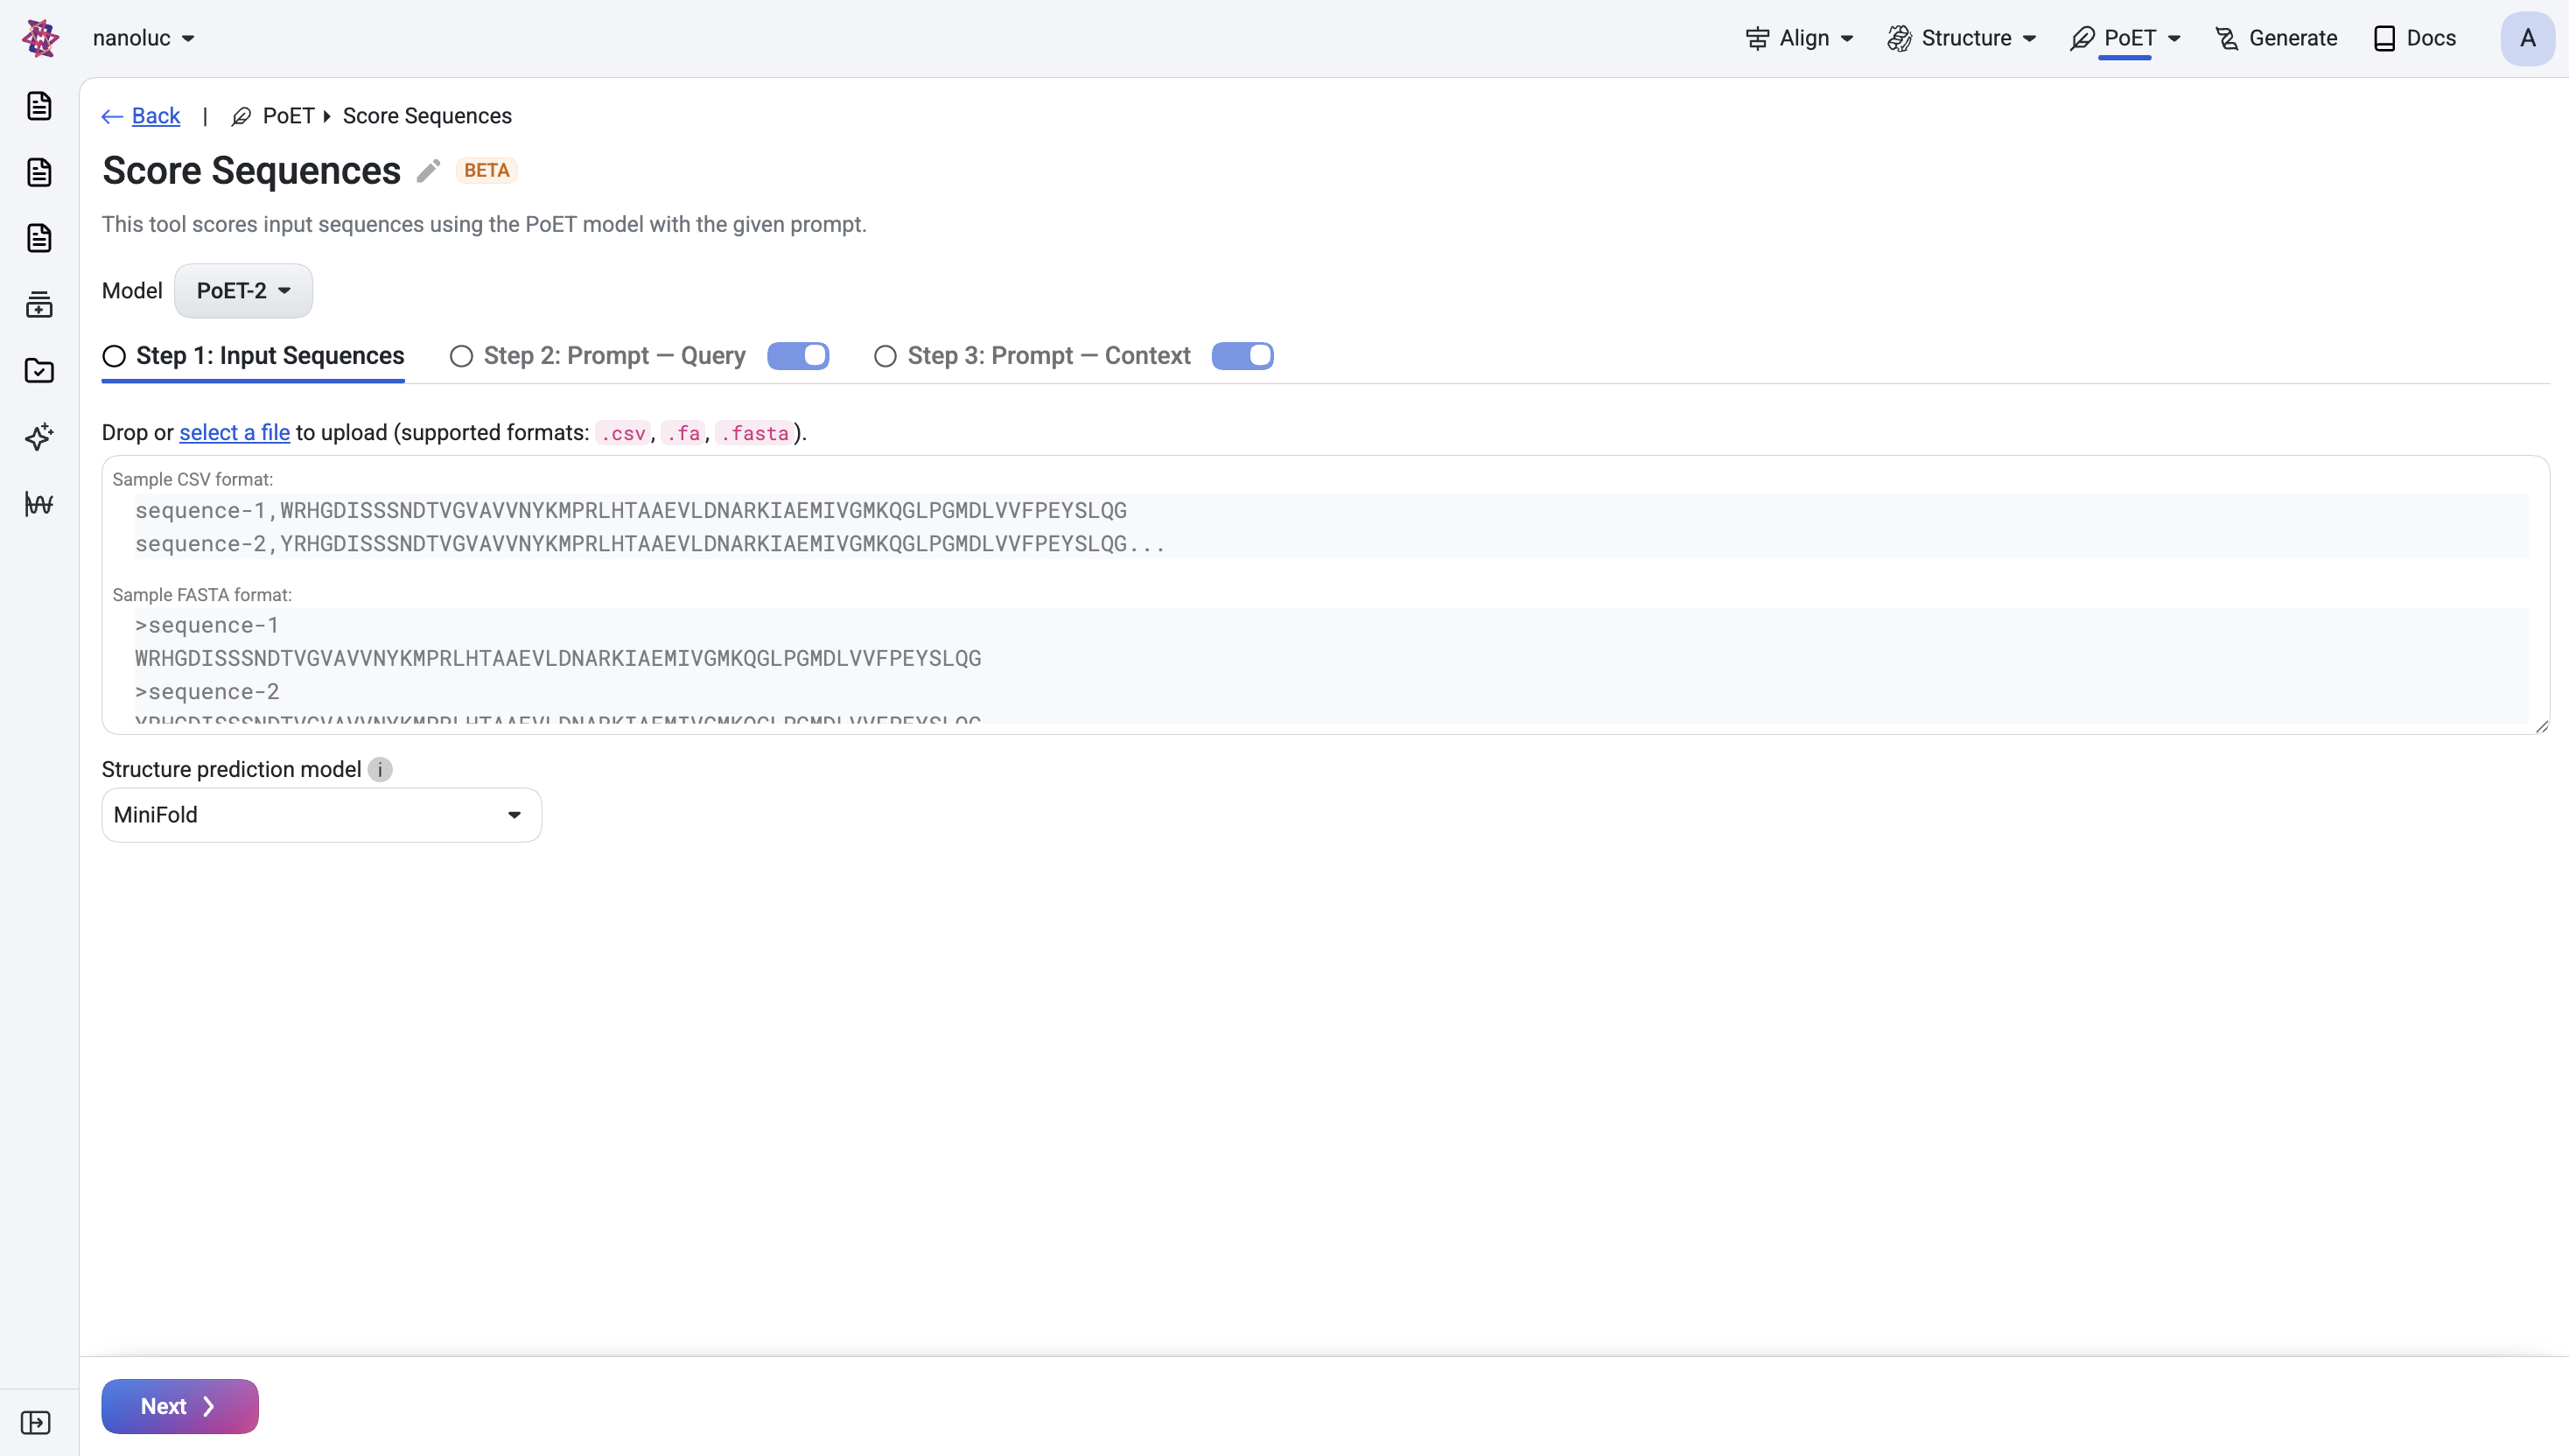Click the text area resize handle corner

pyautogui.click(x=2542, y=726)
